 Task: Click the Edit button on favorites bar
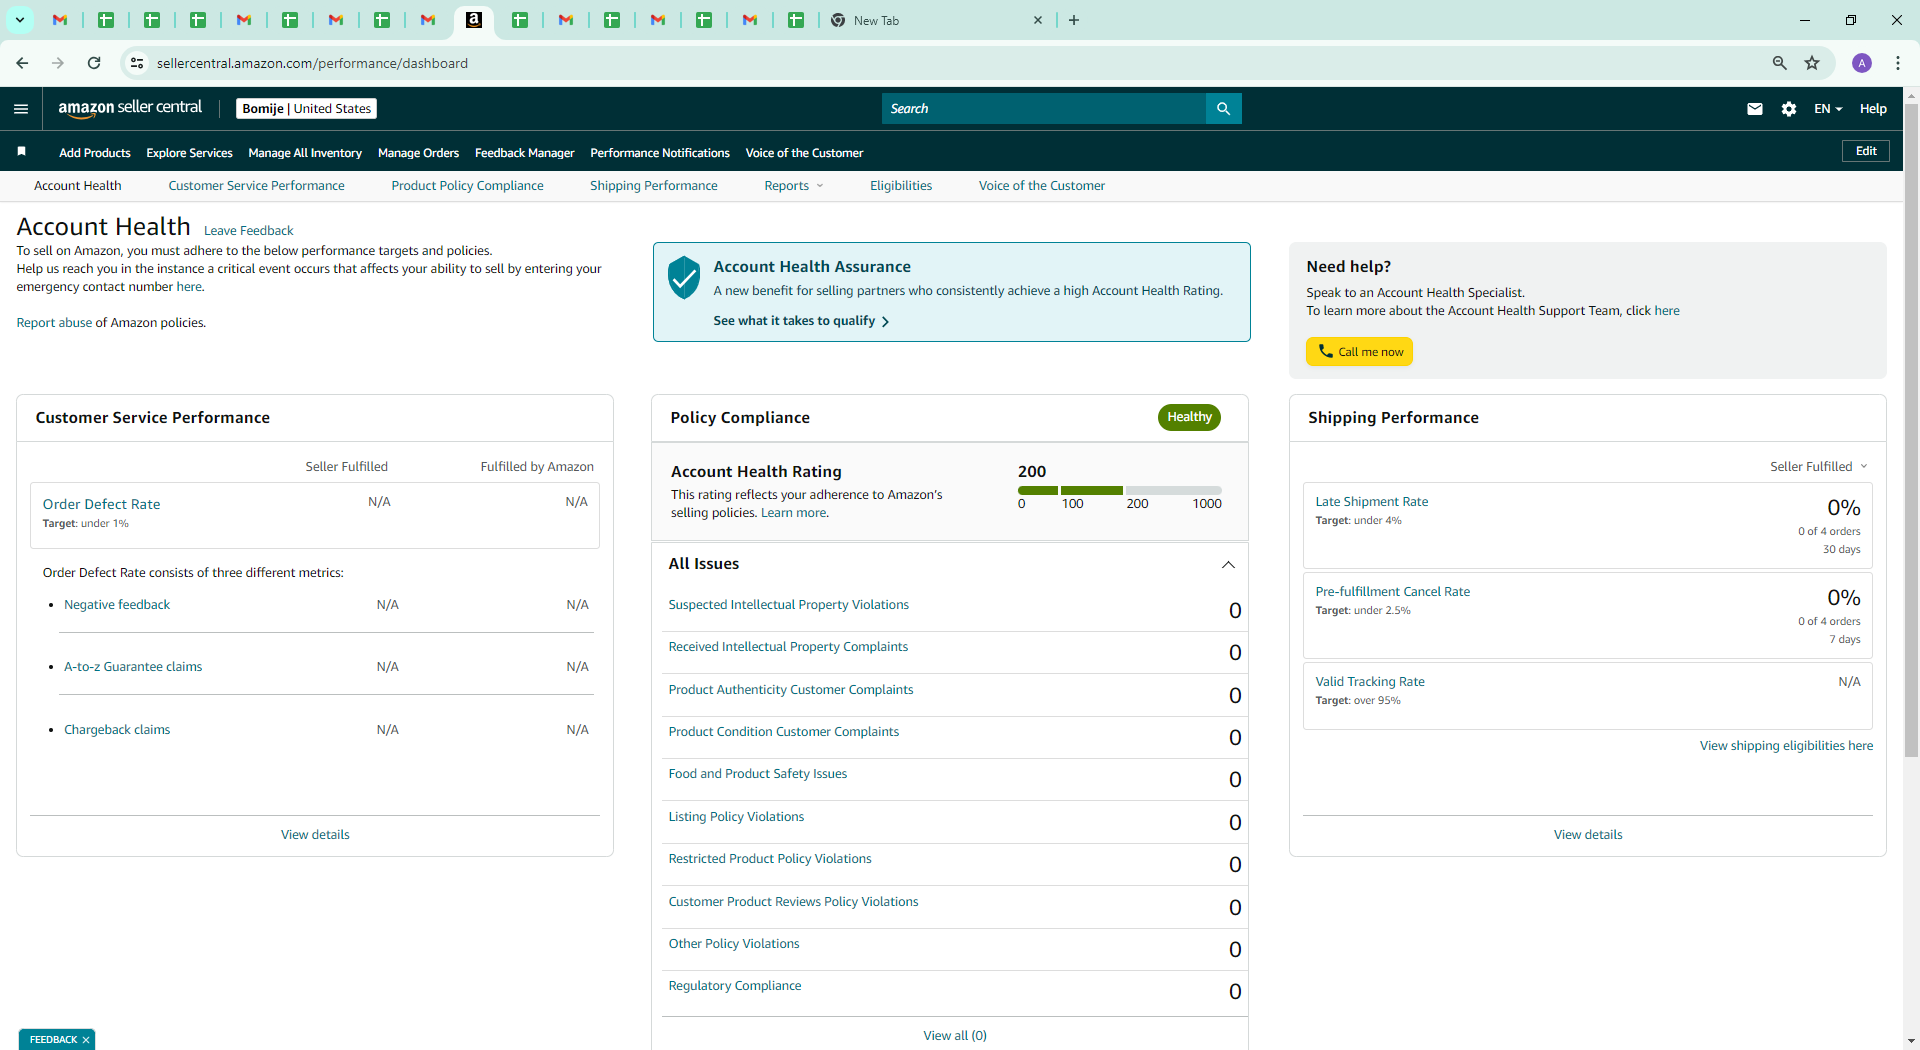[x=1866, y=151]
